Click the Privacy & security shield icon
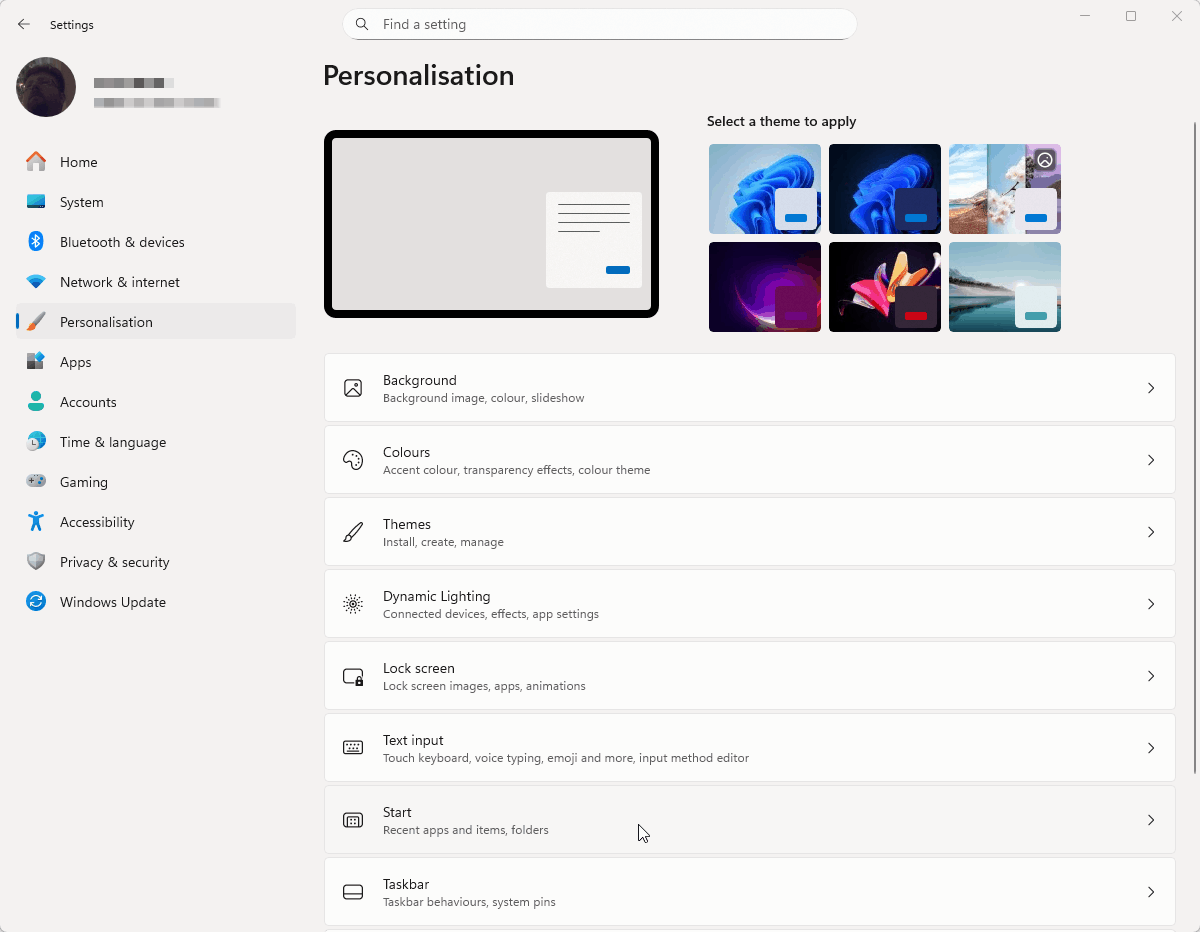 pyautogui.click(x=36, y=562)
